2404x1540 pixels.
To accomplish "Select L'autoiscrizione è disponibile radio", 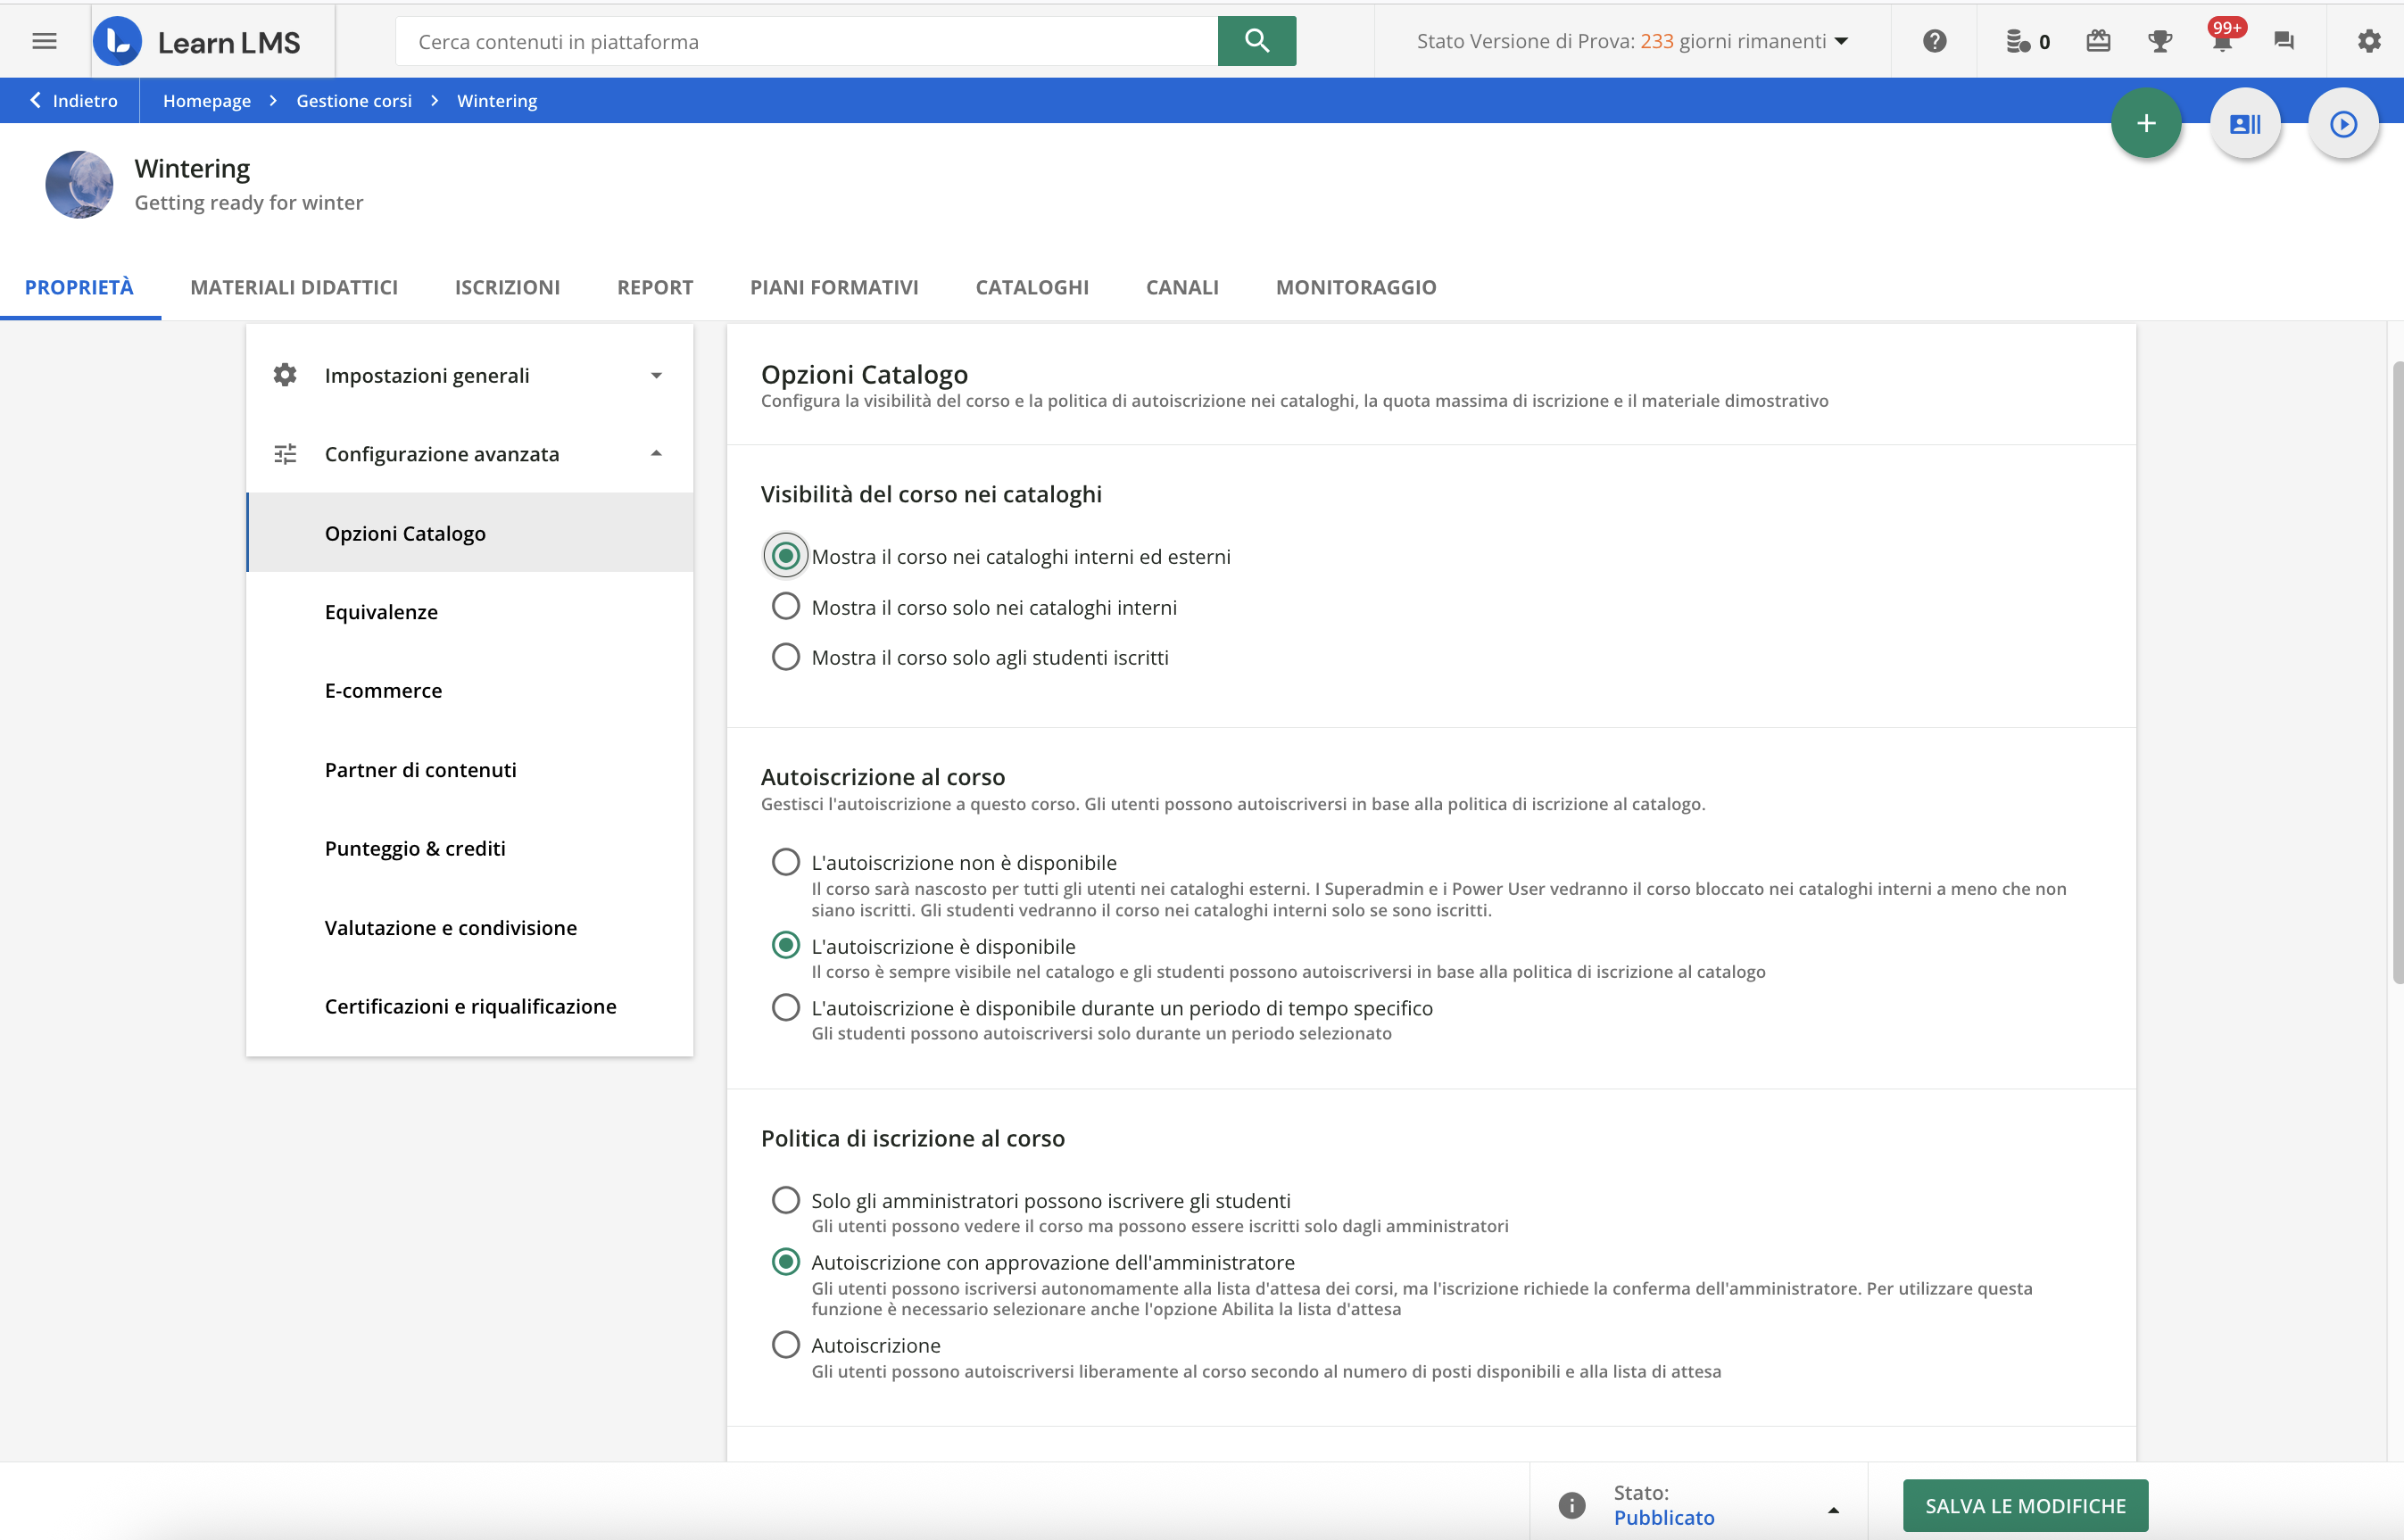I will (x=786, y=945).
